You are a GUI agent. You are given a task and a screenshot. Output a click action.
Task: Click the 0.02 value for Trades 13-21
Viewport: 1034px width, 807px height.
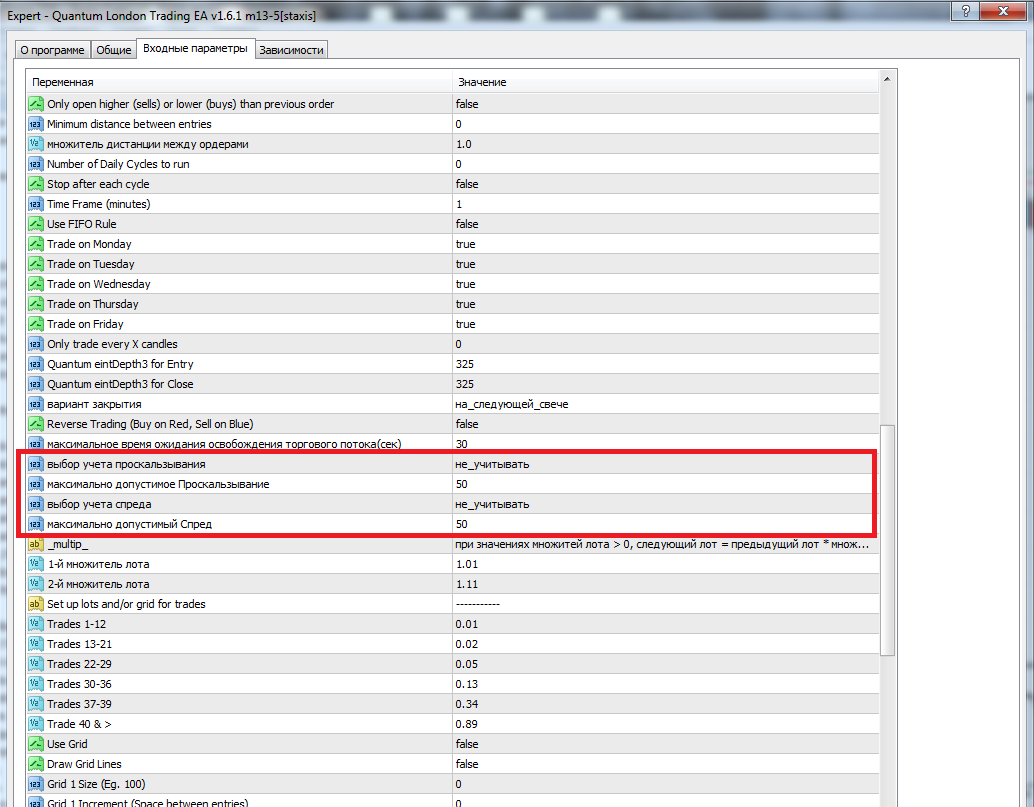click(x=467, y=644)
